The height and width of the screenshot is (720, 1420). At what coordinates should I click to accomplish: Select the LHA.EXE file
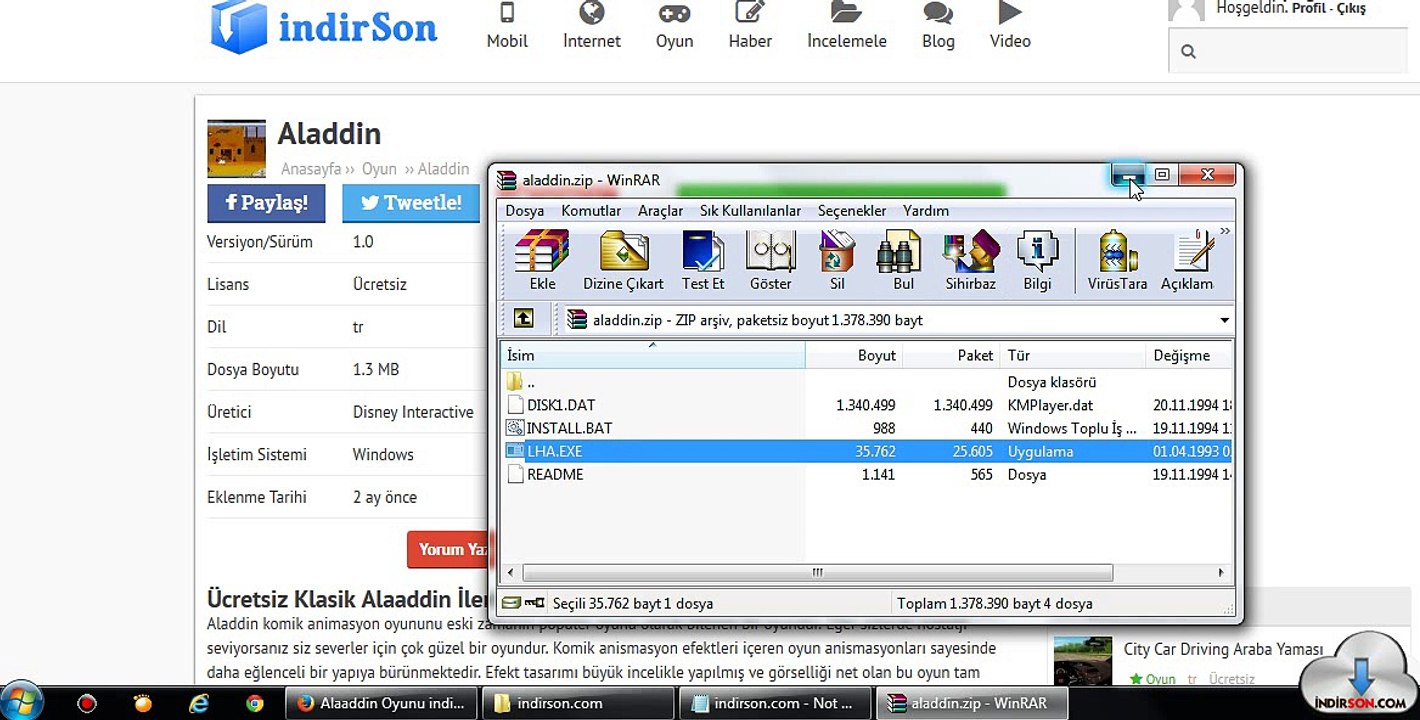pyautogui.click(x=867, y=451)
